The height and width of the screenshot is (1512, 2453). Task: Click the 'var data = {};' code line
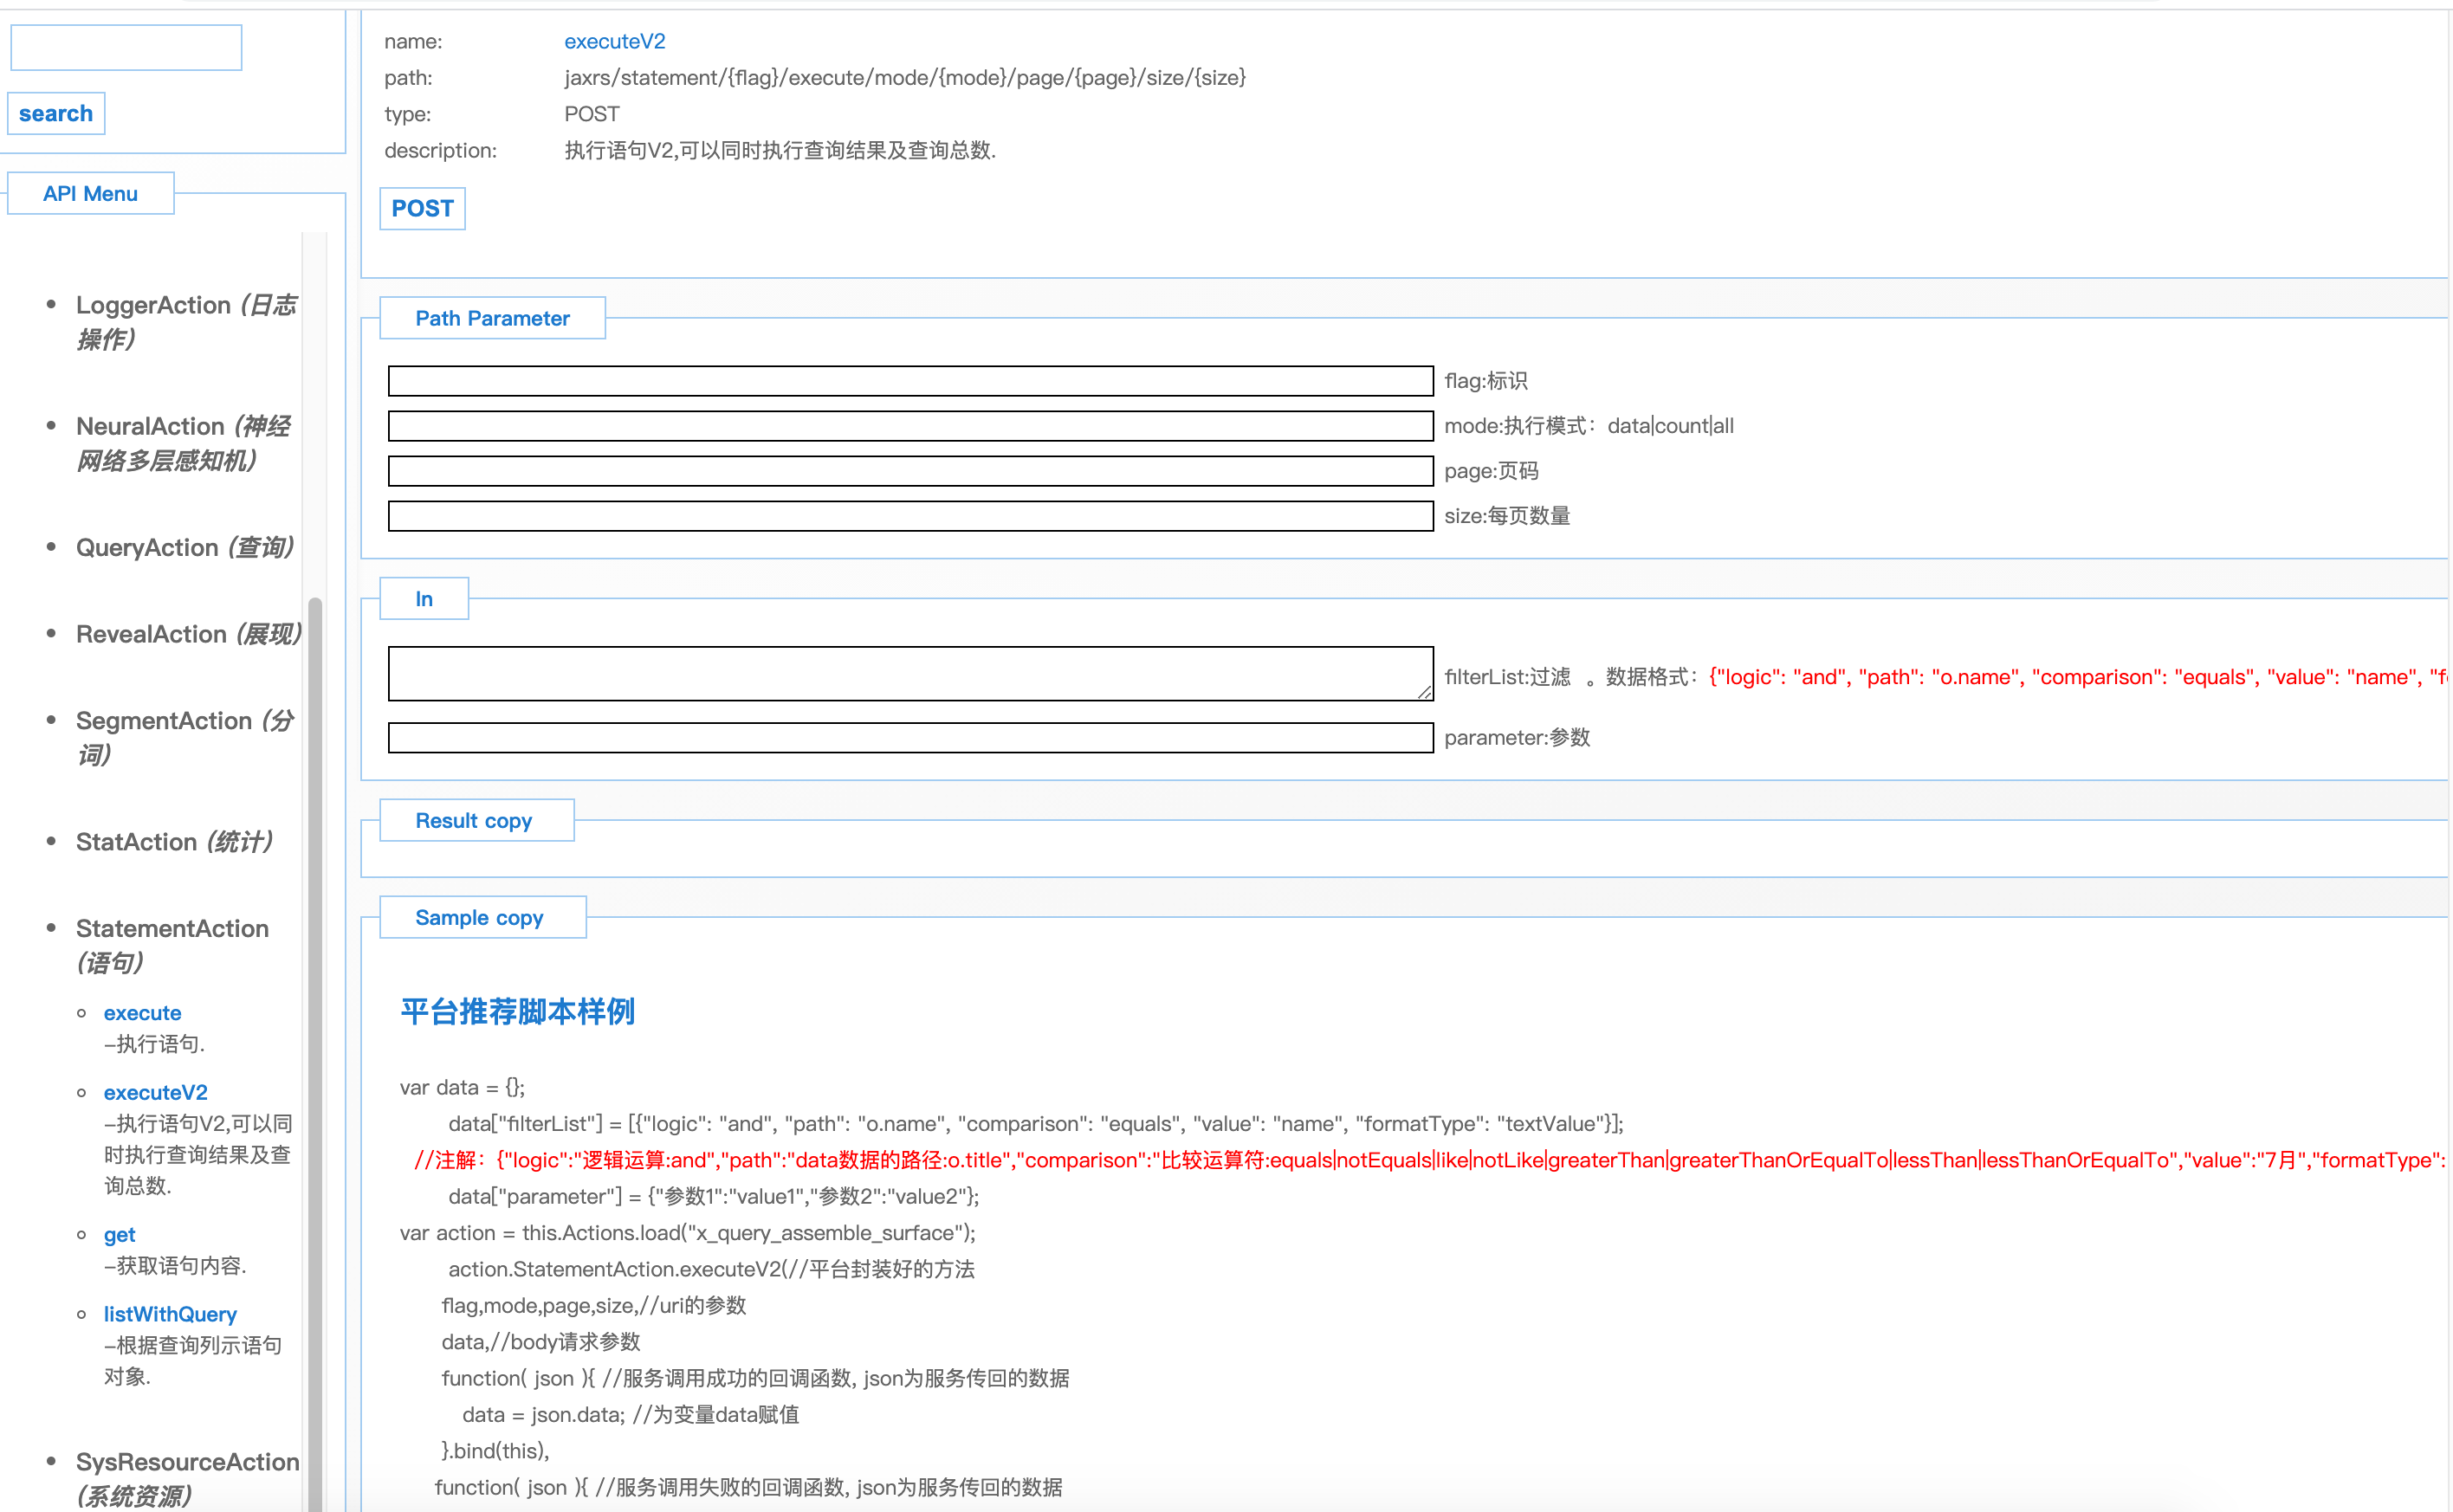[x=462, y=1087]
